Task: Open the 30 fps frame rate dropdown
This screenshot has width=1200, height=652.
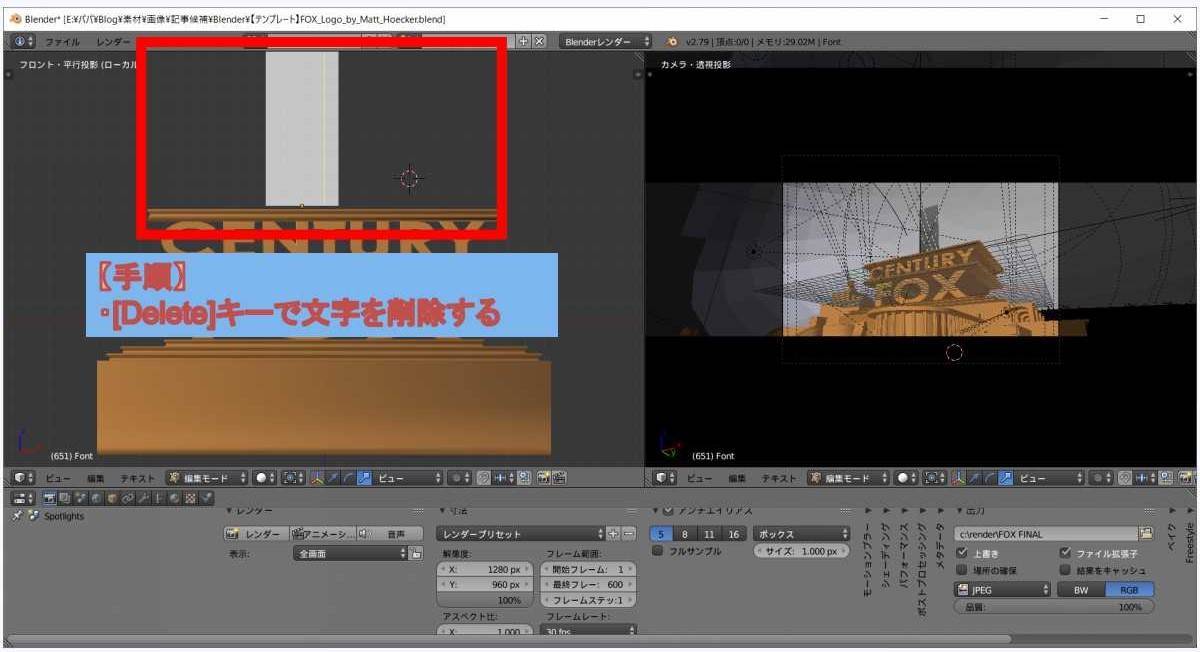Action: pos(588,631)
